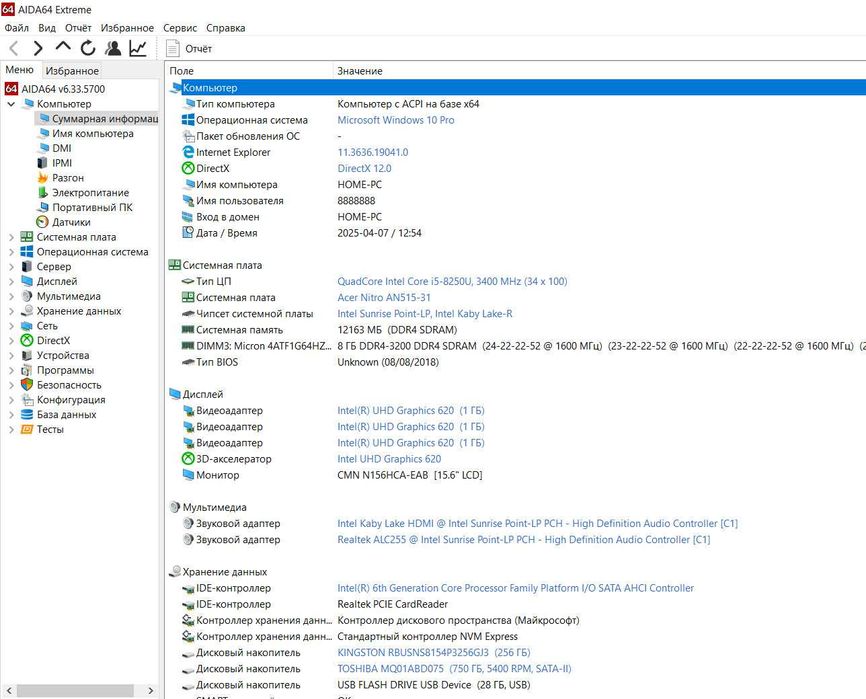Image resolution: width=866 pixels, height=699 pixels.
Task: Open the Microsoft Windows 10 Pro link
Action: pyautogui.click(x=396, y=120)
